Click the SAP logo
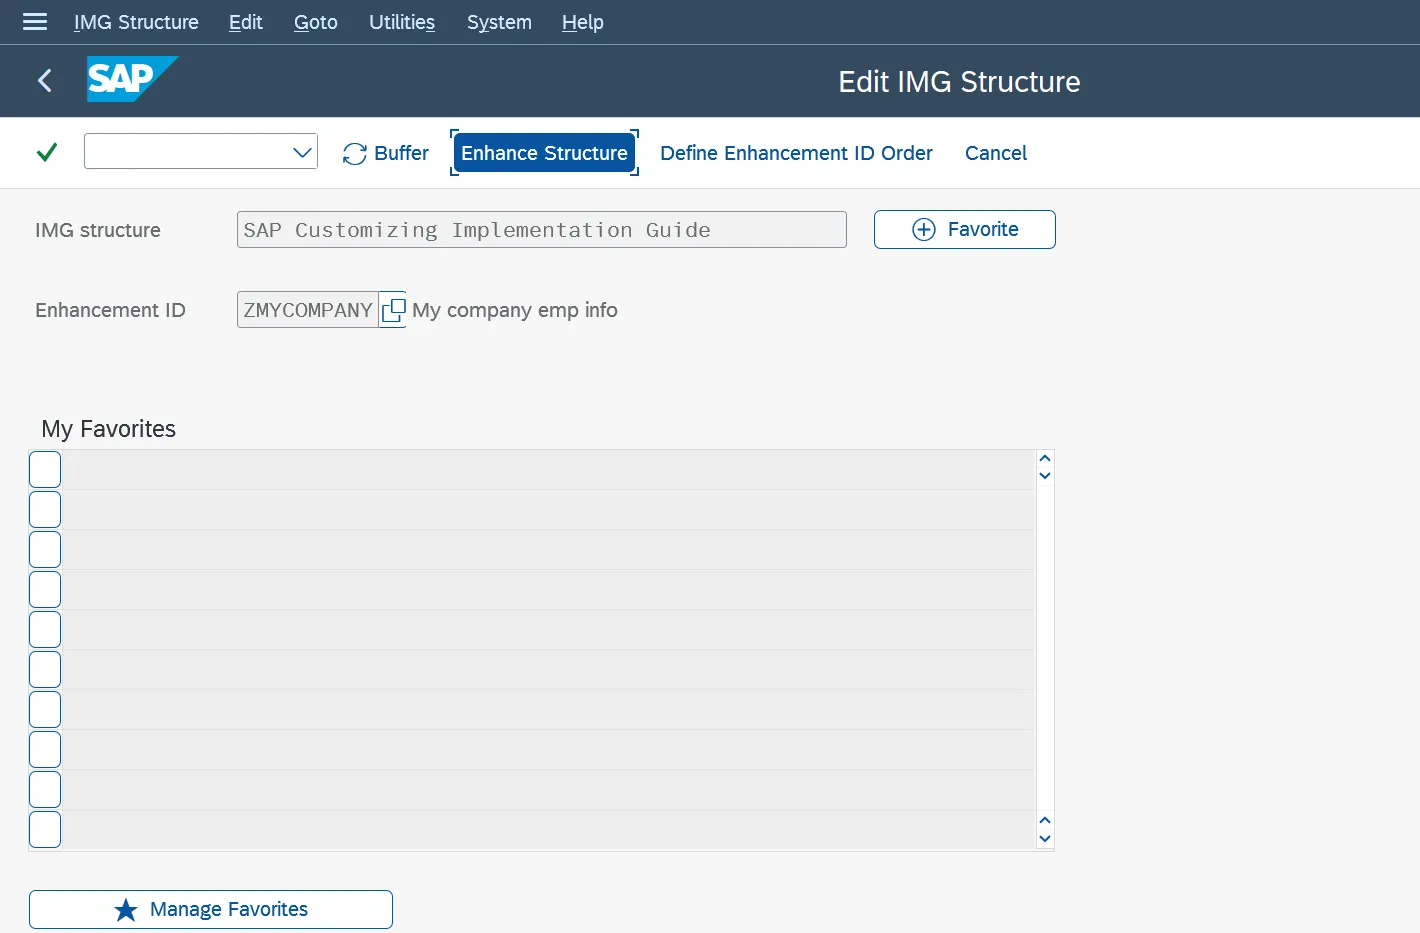Image resolution: width=1420 pixels, height=933 pixels. click(x=131, y=79)
